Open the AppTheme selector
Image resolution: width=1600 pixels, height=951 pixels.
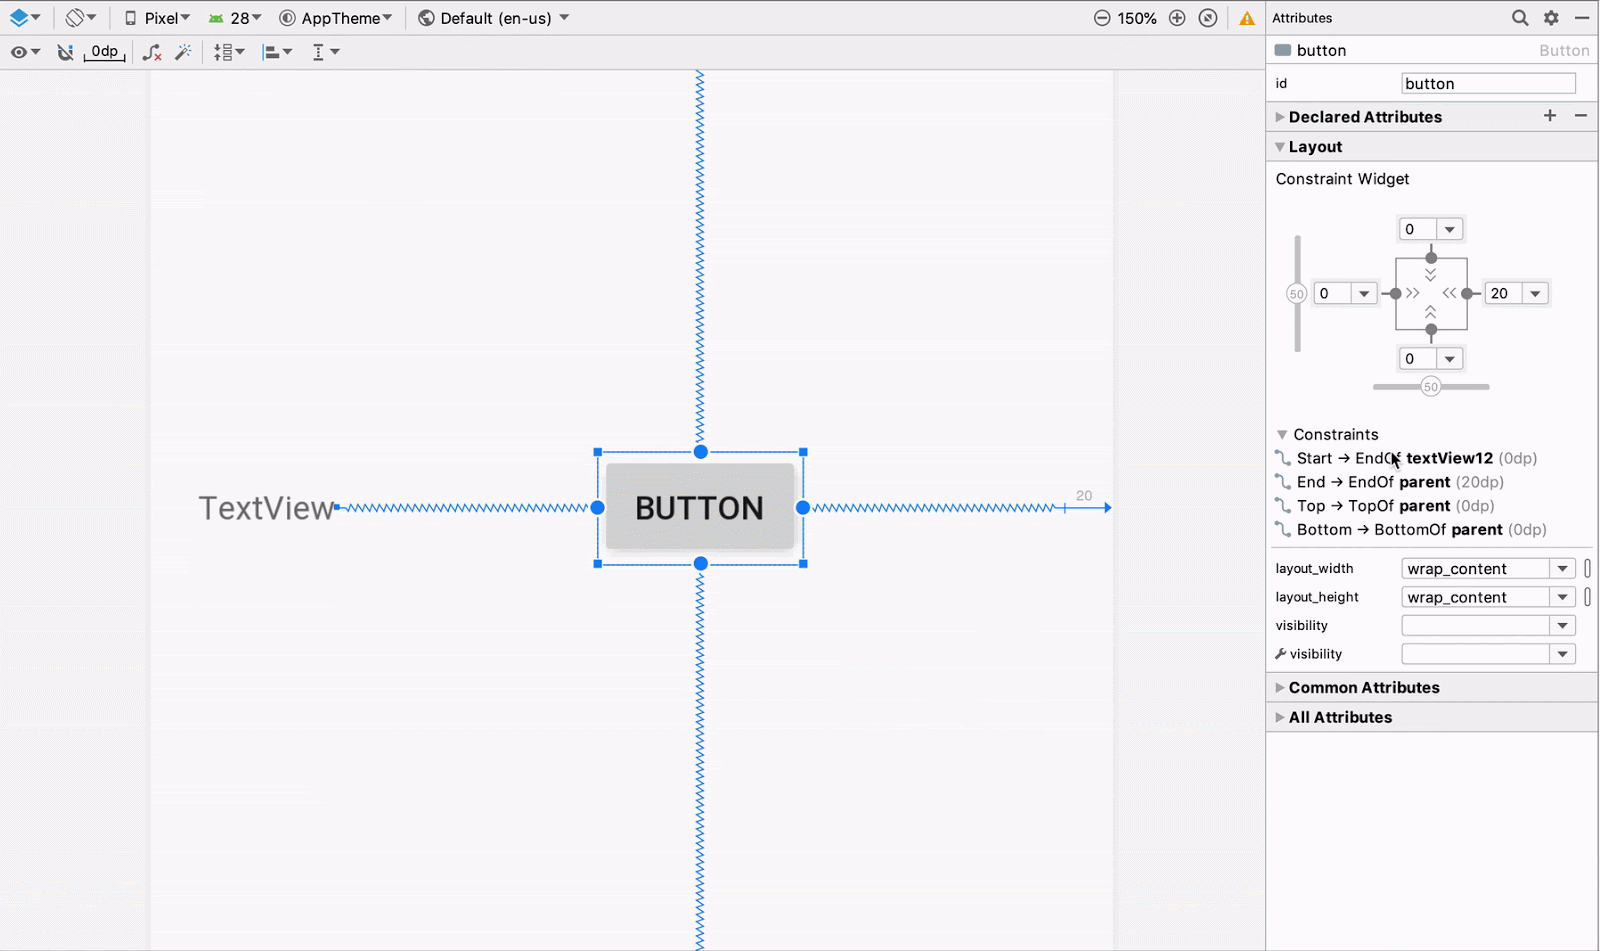(335, 18)
